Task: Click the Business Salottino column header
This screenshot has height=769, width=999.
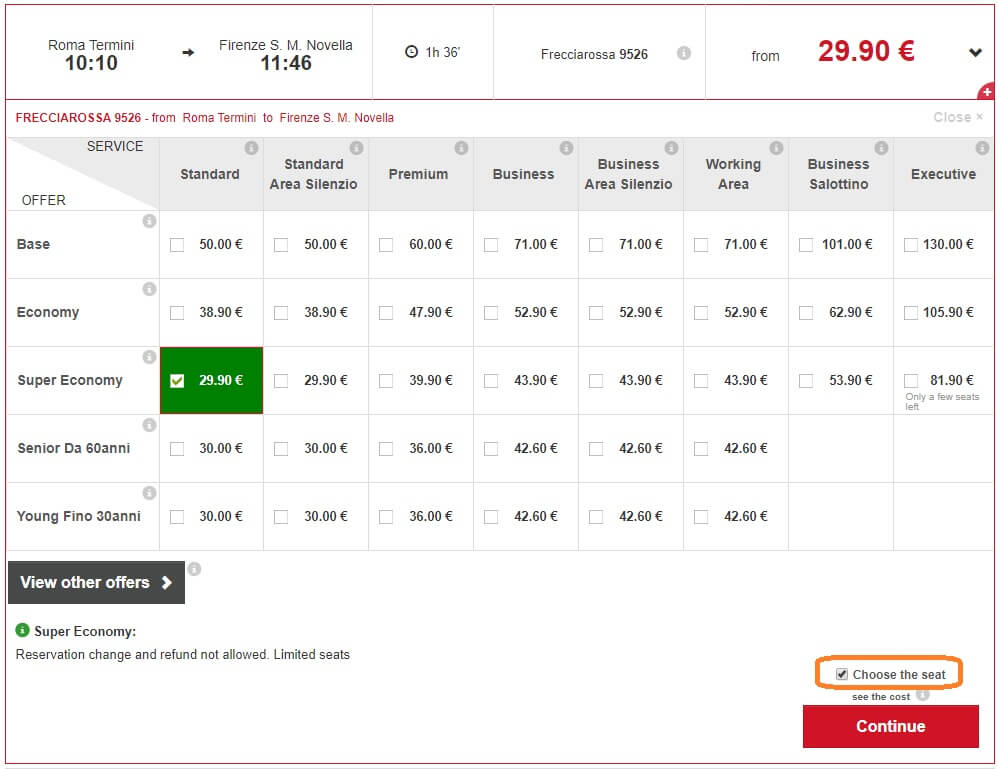Action: coord(838,174)
